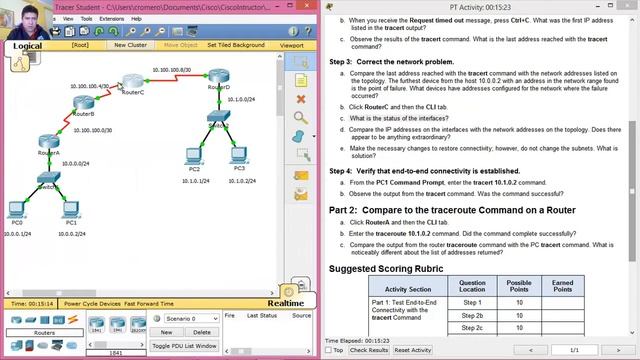Click Check Results in PT Activity

click(x=369, y=350)
